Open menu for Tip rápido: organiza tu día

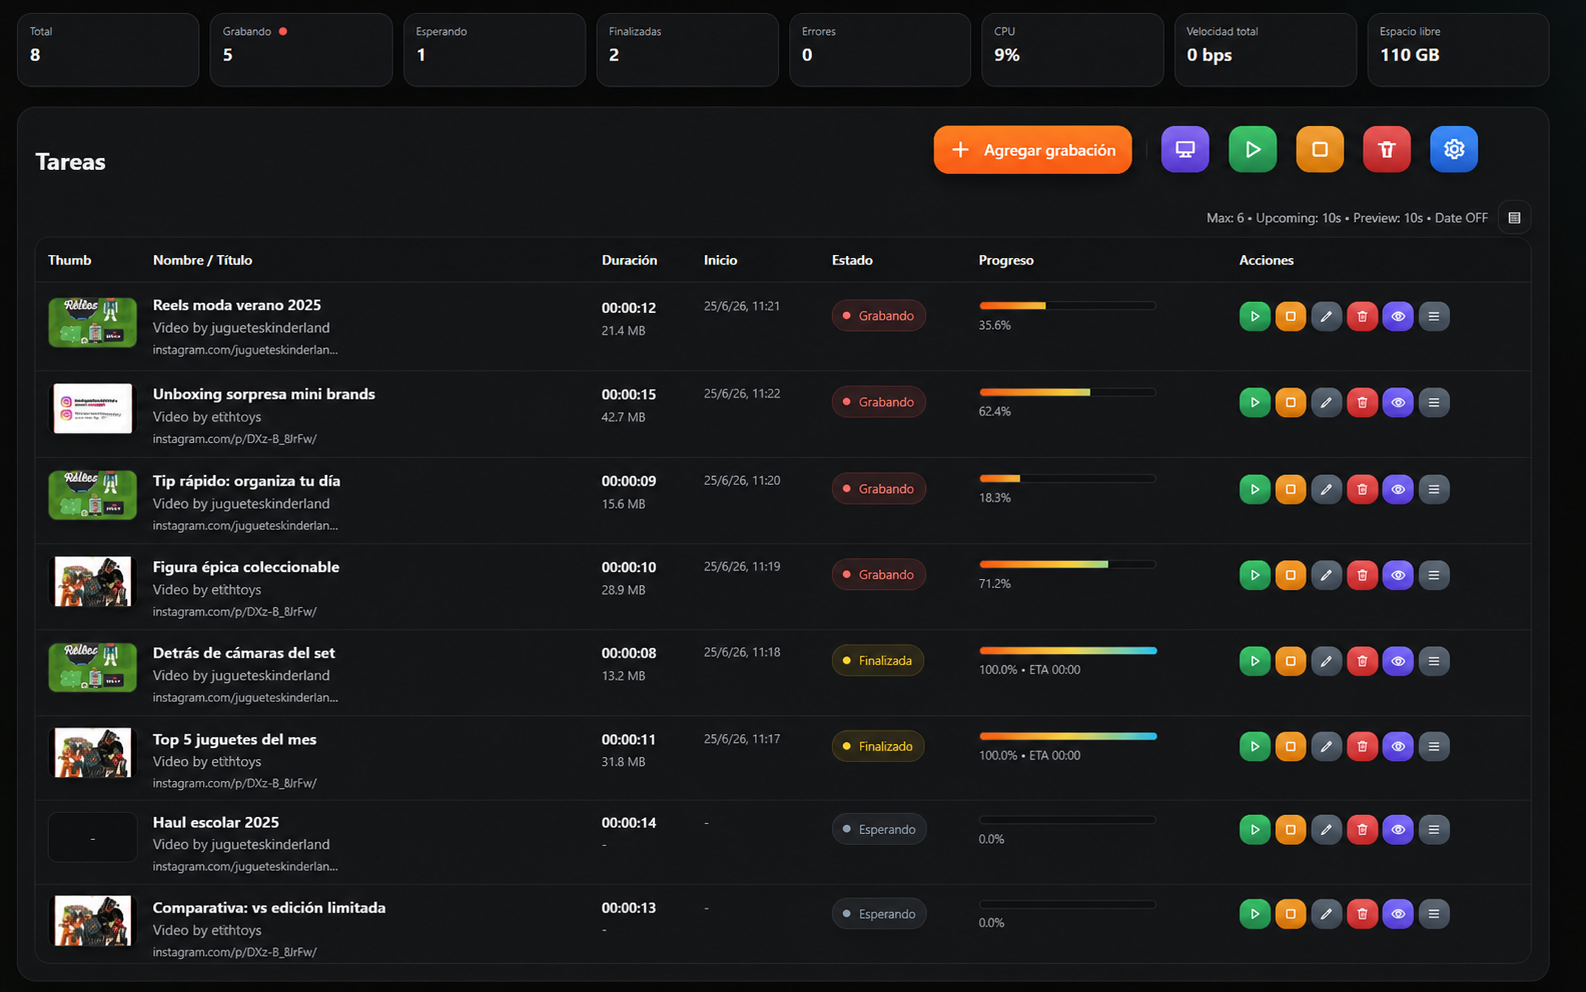pos(1434,489)
